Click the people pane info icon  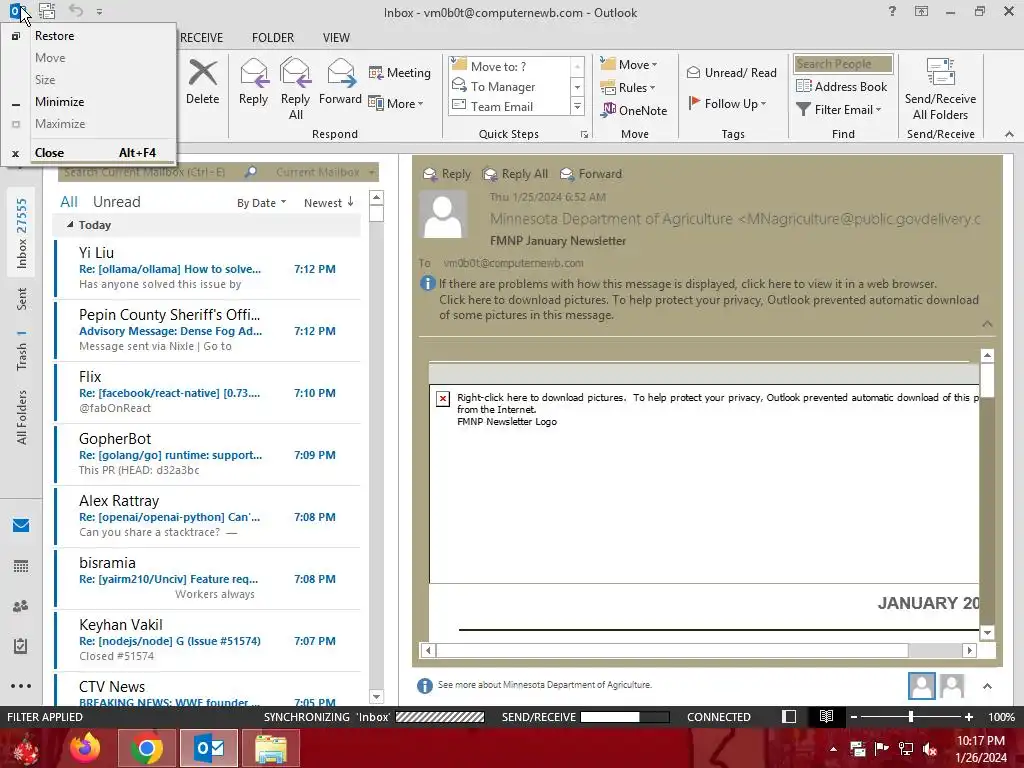pos(424,685)
